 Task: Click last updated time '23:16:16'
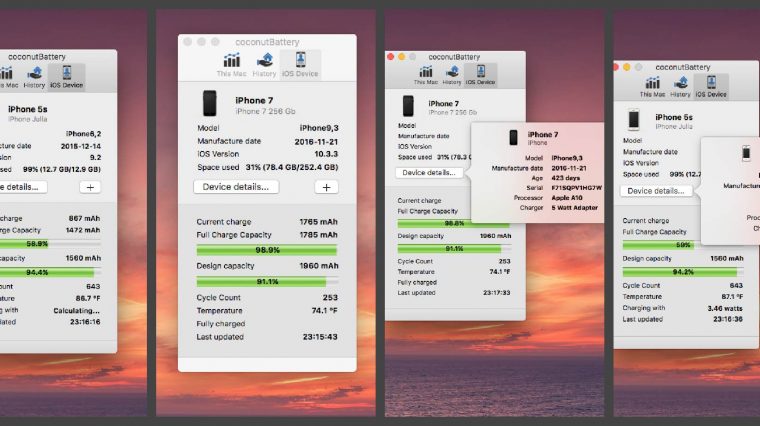point(85,322)
